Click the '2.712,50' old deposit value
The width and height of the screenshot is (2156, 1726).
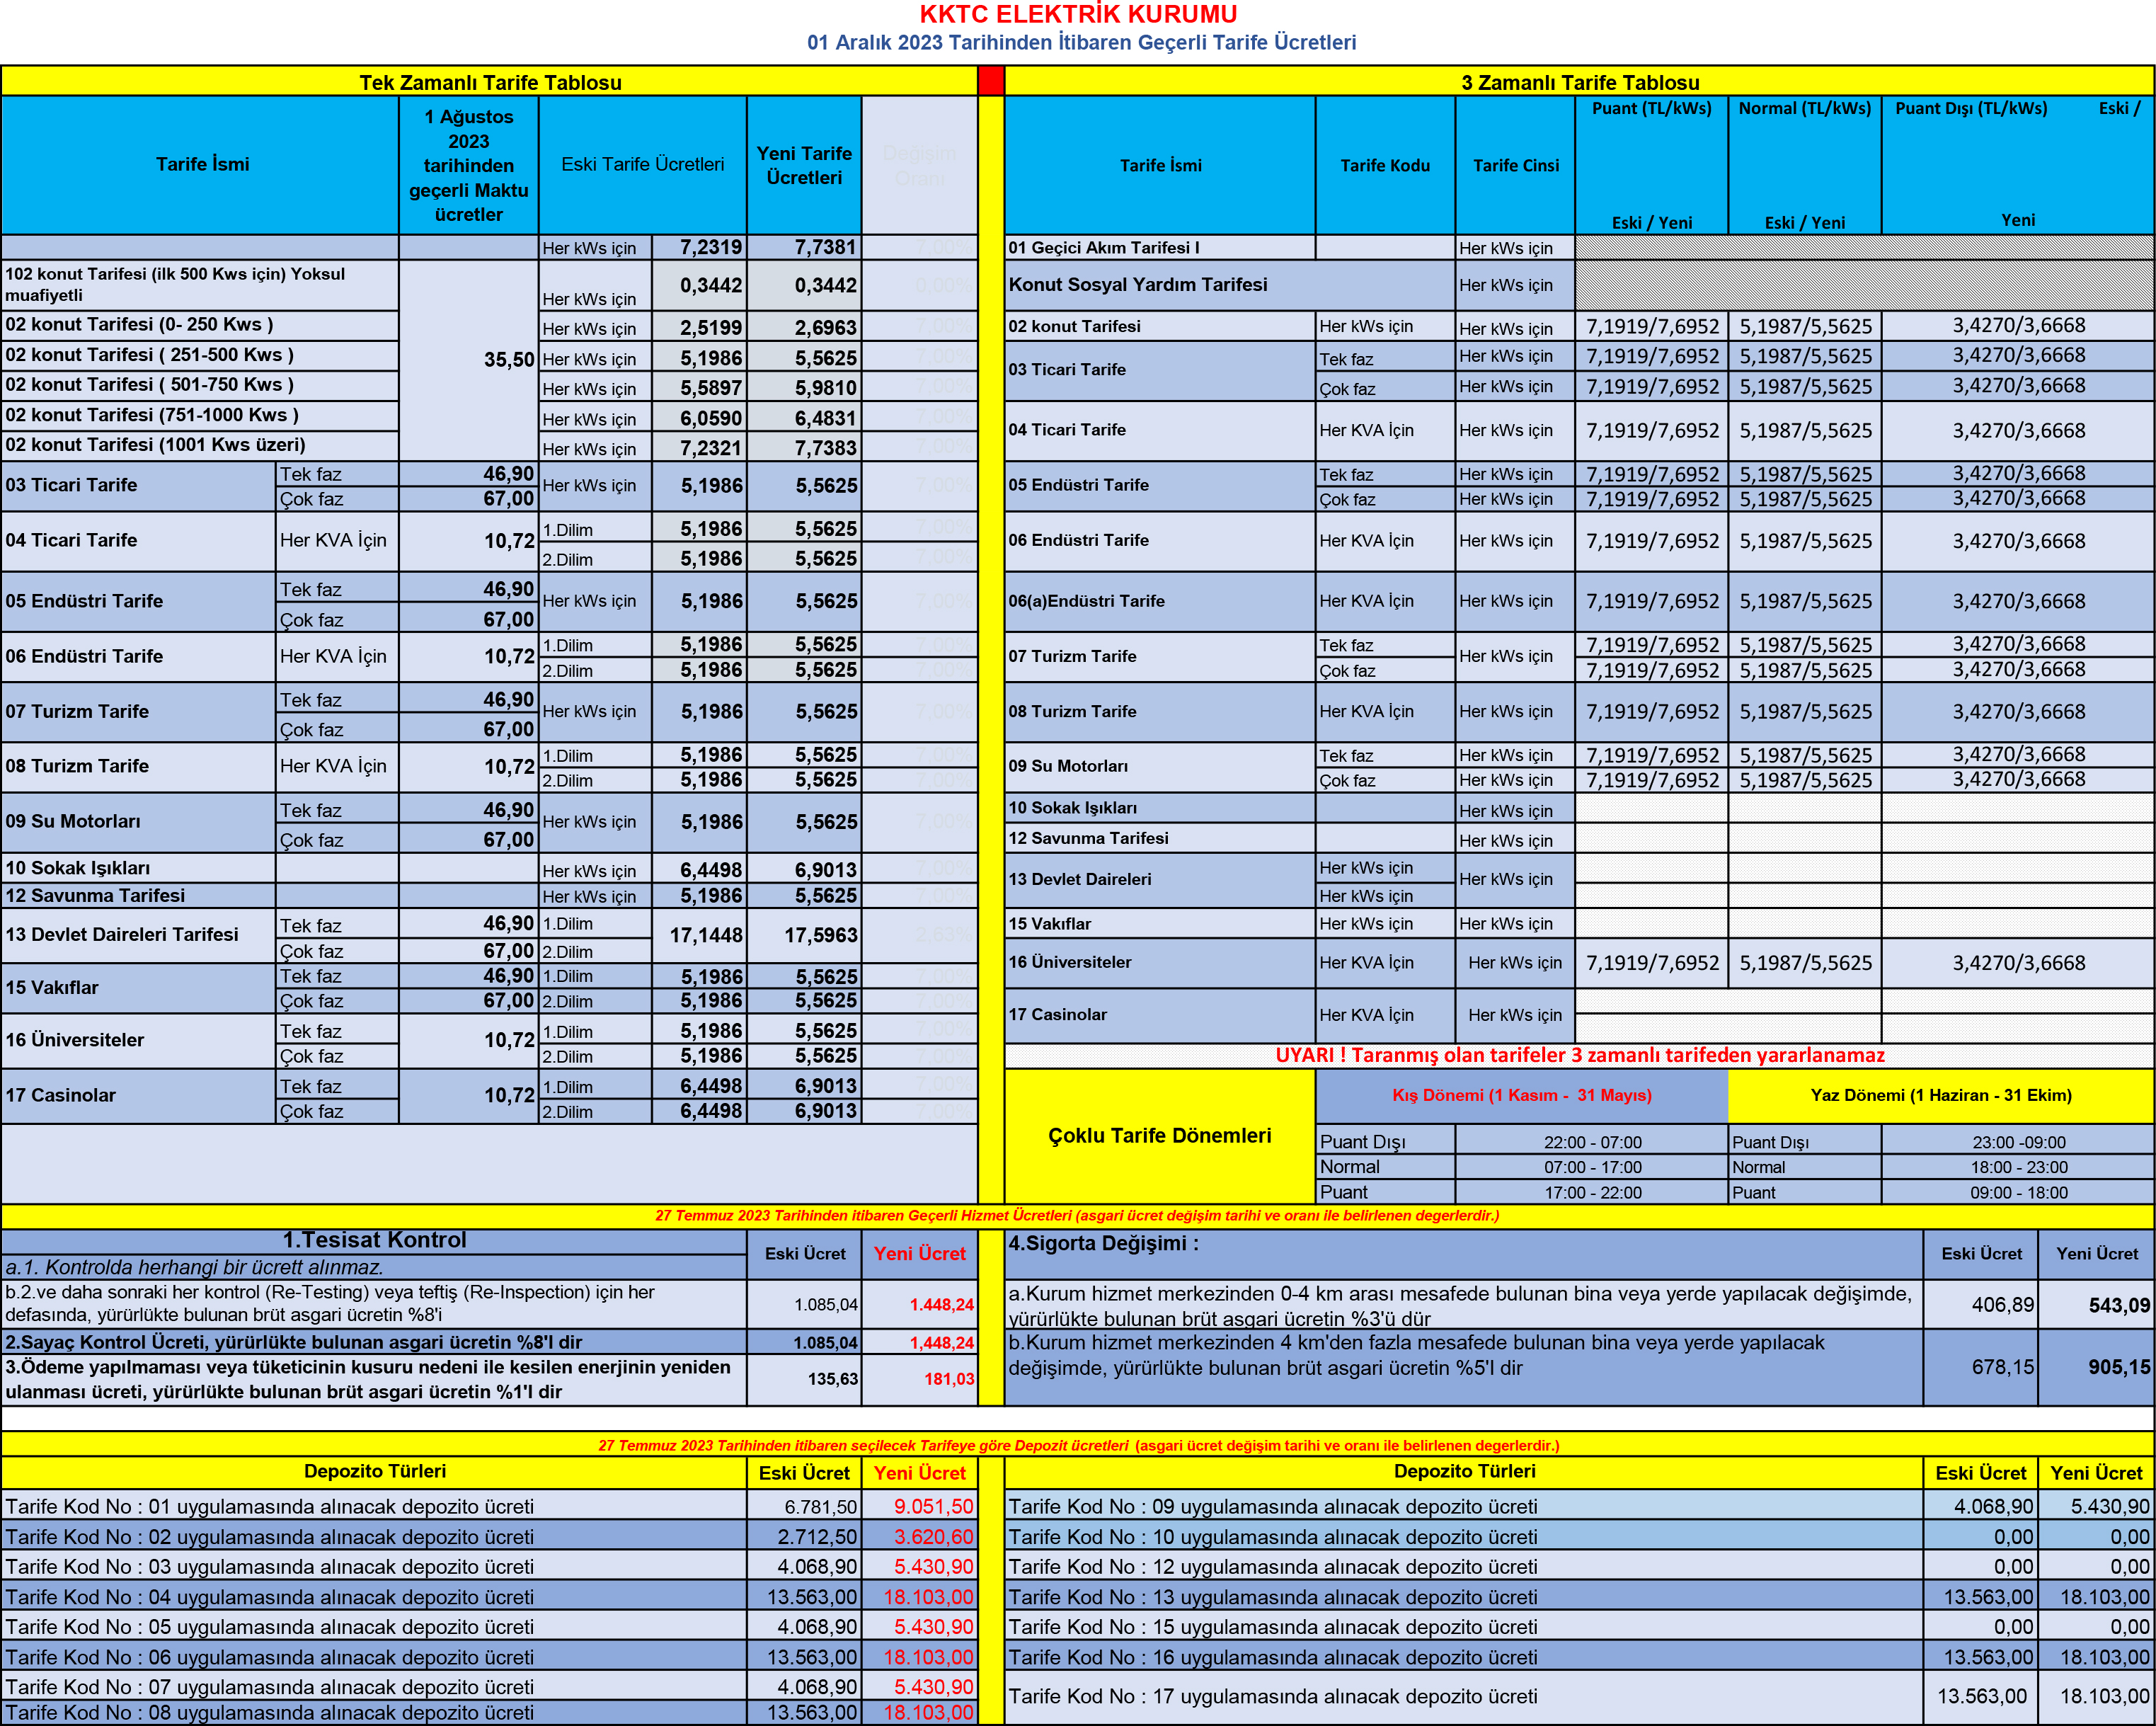804,1536
